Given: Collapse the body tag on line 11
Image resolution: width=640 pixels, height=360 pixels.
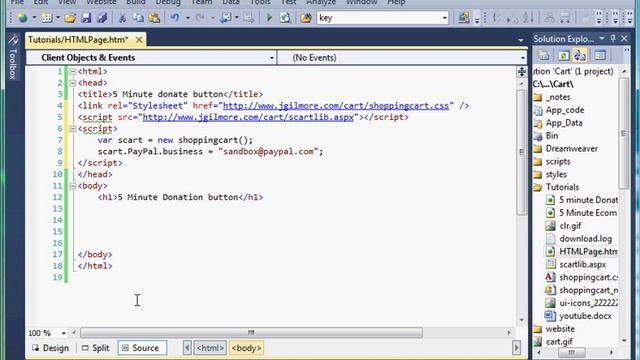Looking at the screenshot, I should click(73, 186).
